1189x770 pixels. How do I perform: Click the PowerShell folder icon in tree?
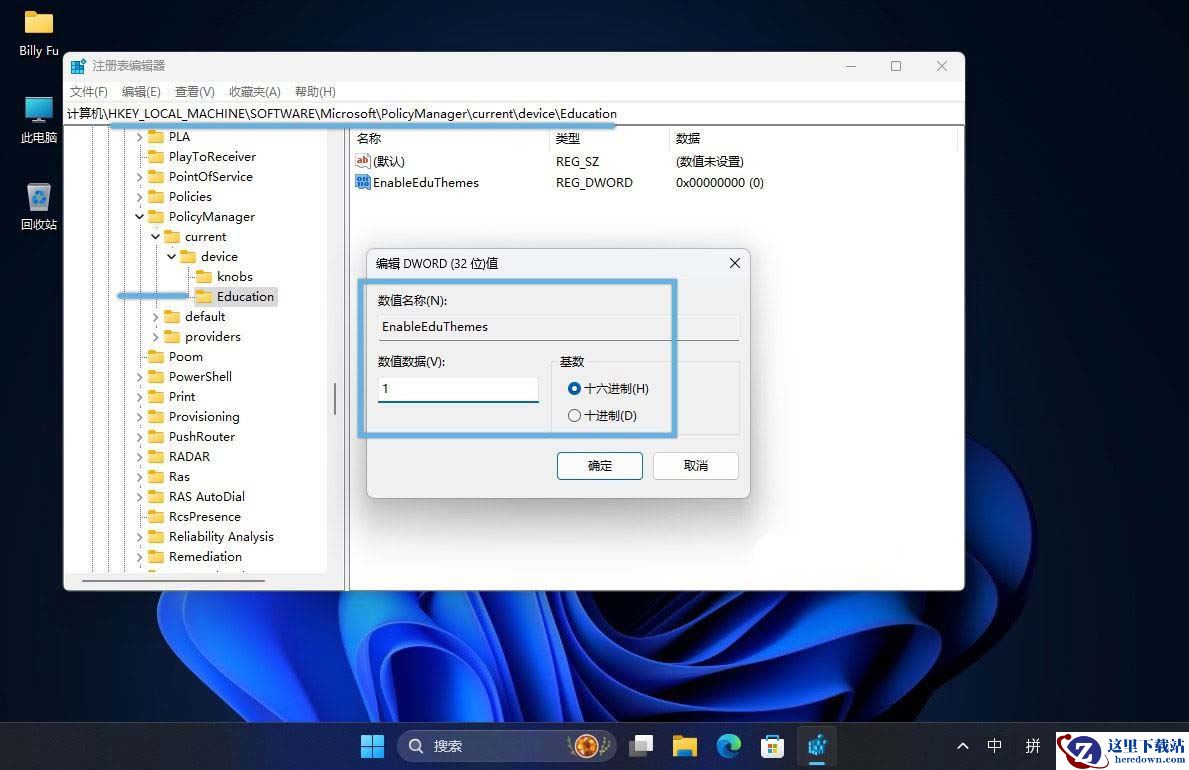click(x=156, y=376)
